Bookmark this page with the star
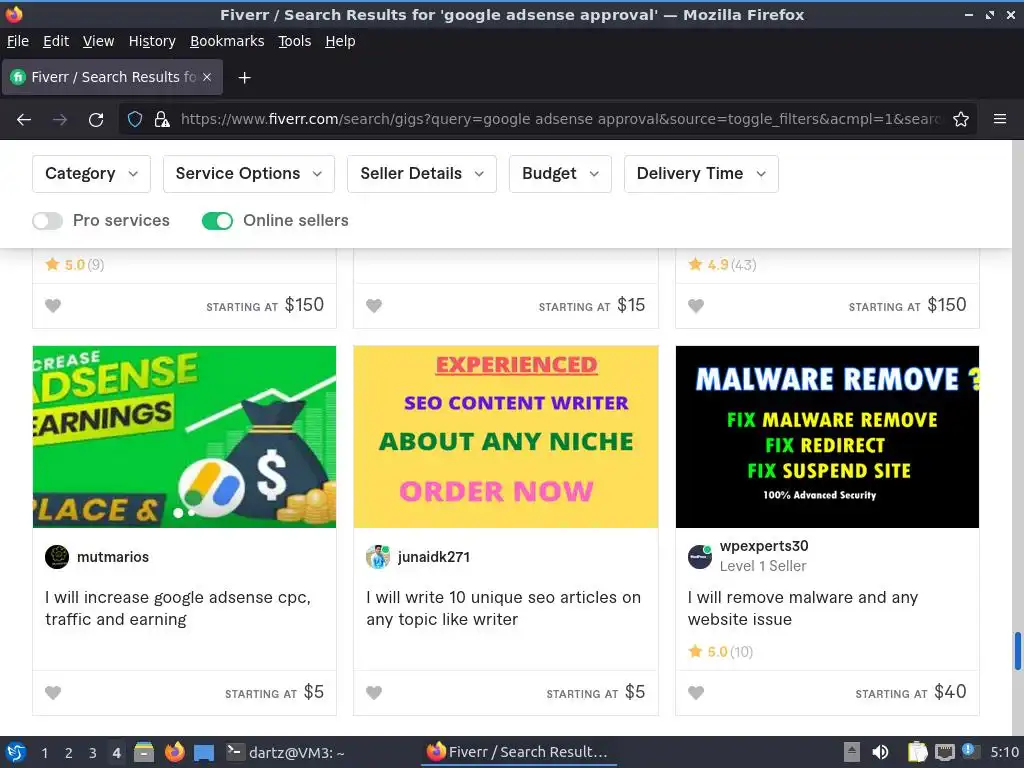Screen dimensions: 1024x768 point(961,120)
